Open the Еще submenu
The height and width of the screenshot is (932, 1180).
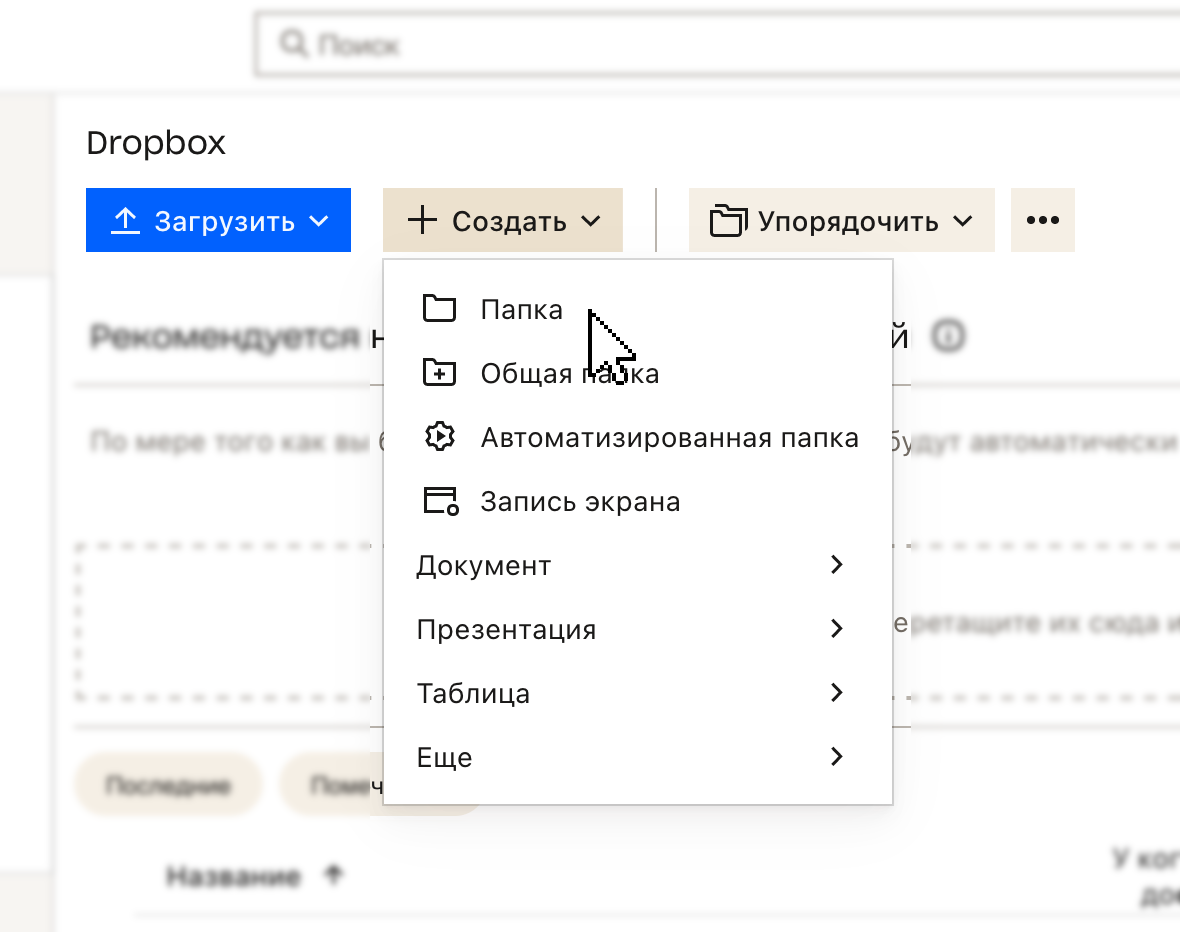(x=637, y=757)
